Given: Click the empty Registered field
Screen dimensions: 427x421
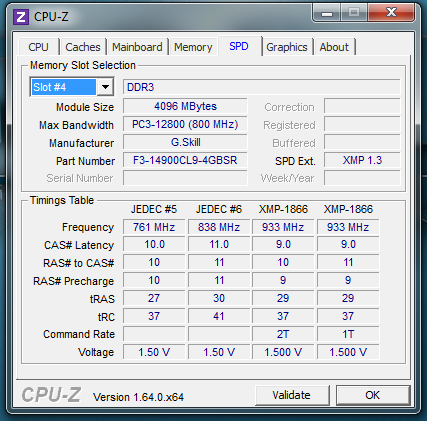Looking at the screenshot, I should click(x=362, y=124).
